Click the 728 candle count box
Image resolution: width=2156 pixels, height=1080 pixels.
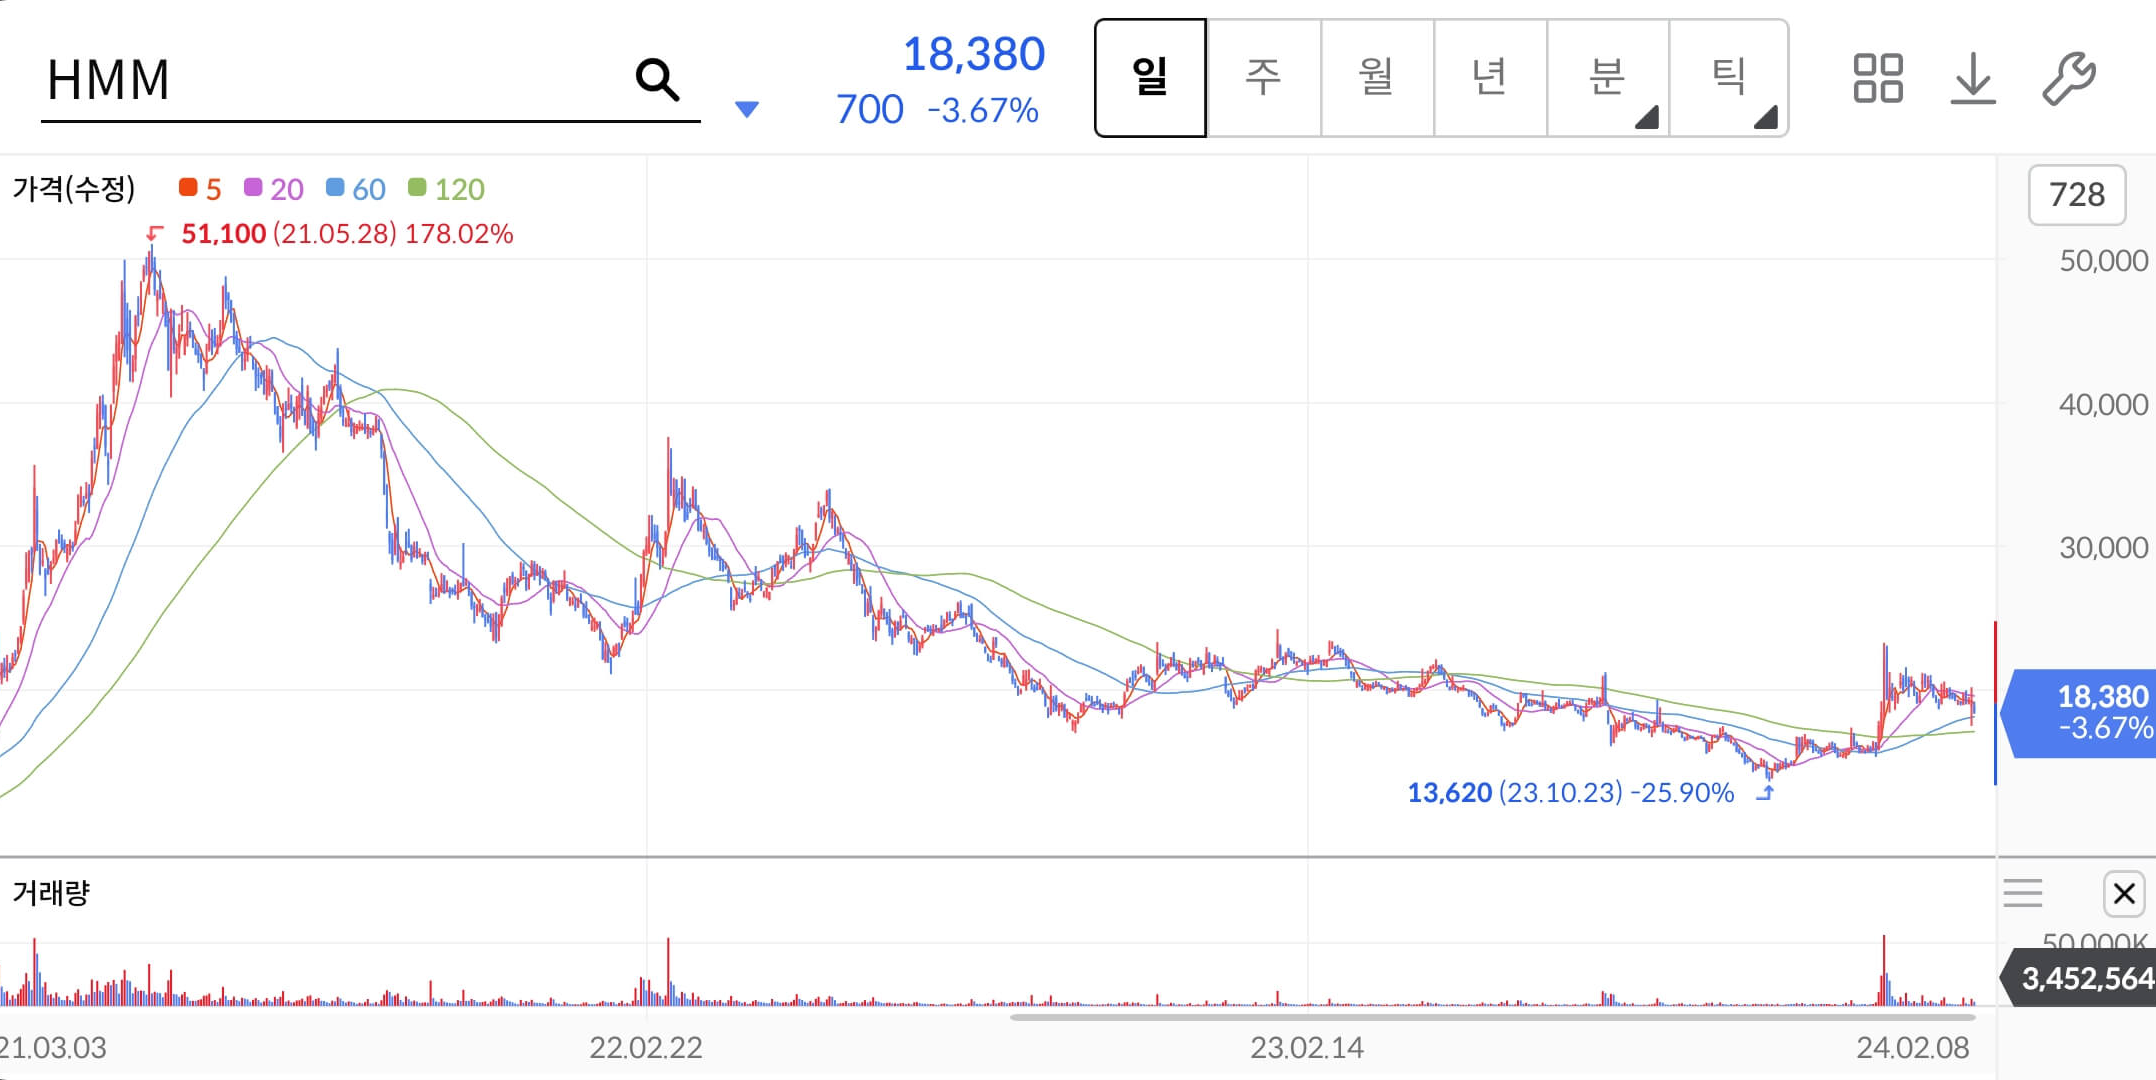[x=2076, y=195]
